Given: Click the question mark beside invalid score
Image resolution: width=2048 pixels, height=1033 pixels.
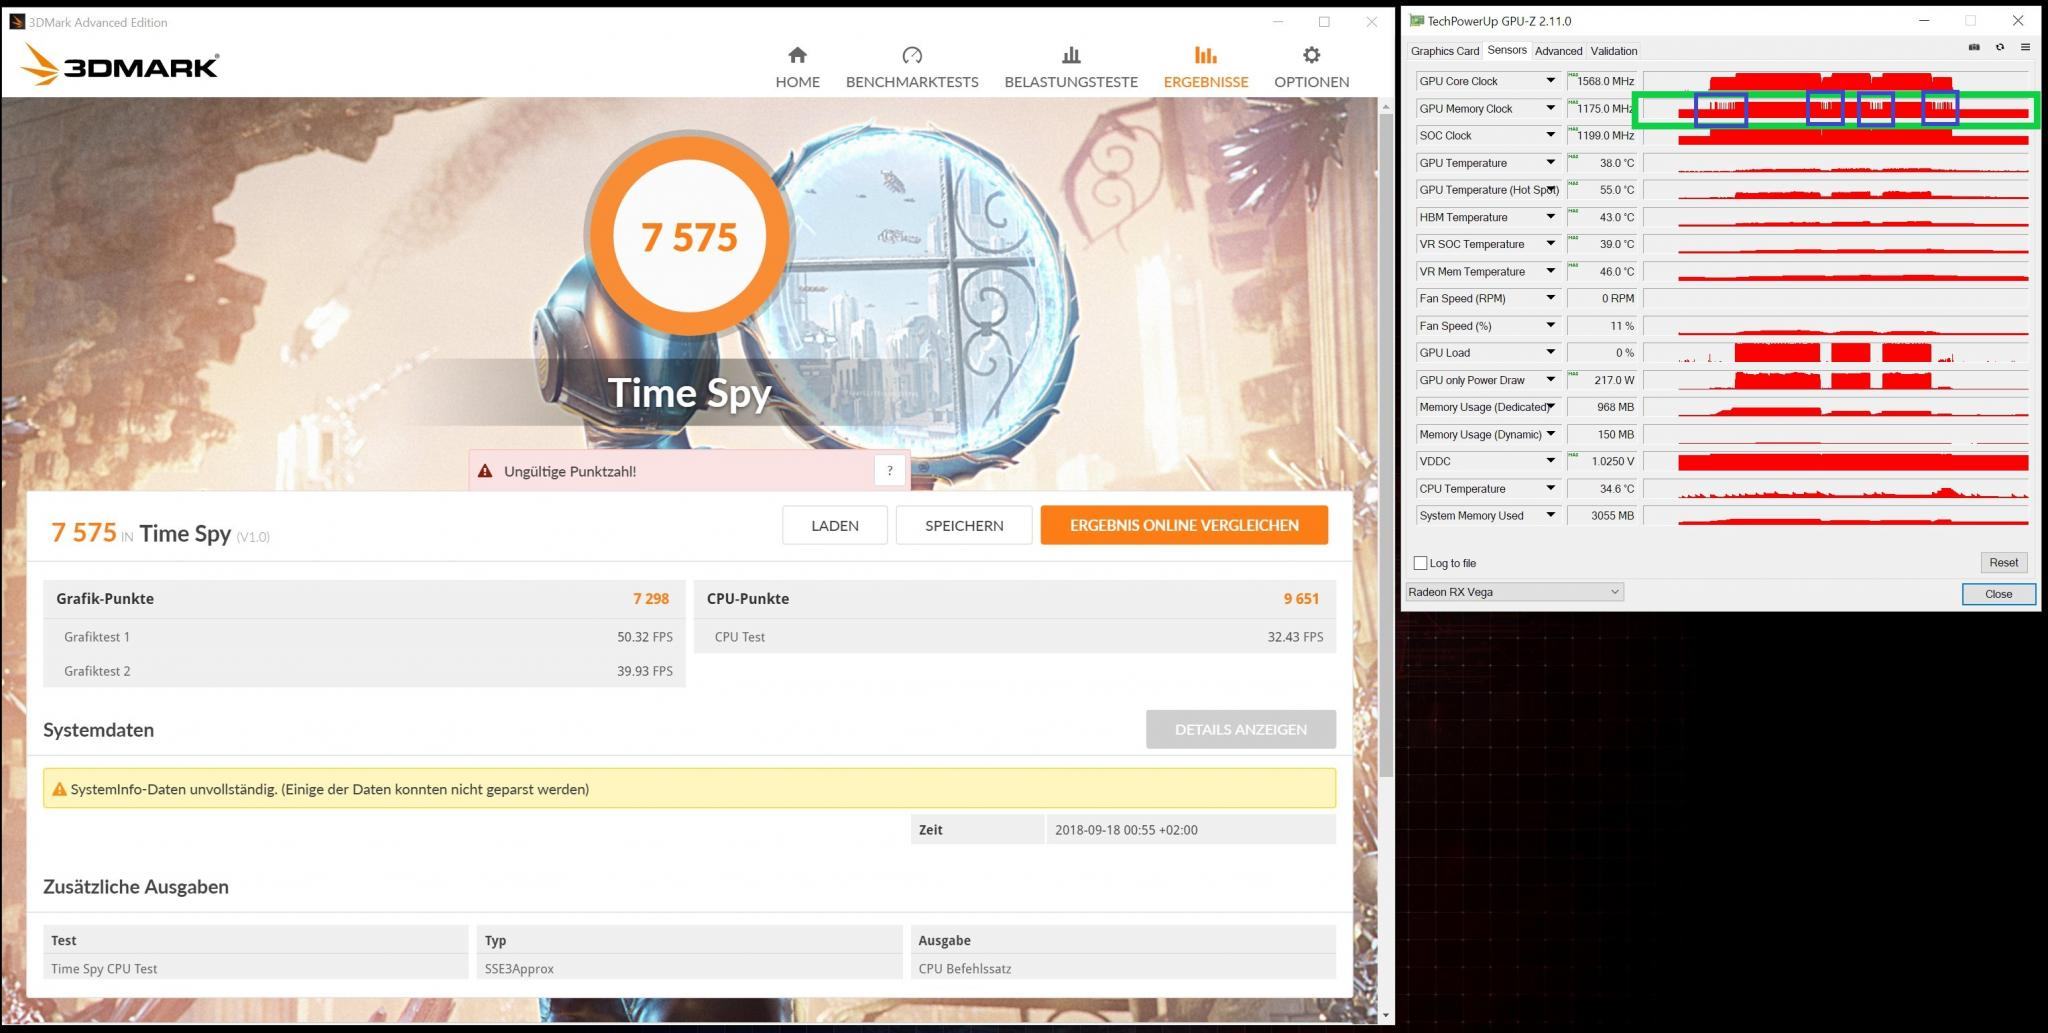Looking at the screenshot, I should 889,471.
